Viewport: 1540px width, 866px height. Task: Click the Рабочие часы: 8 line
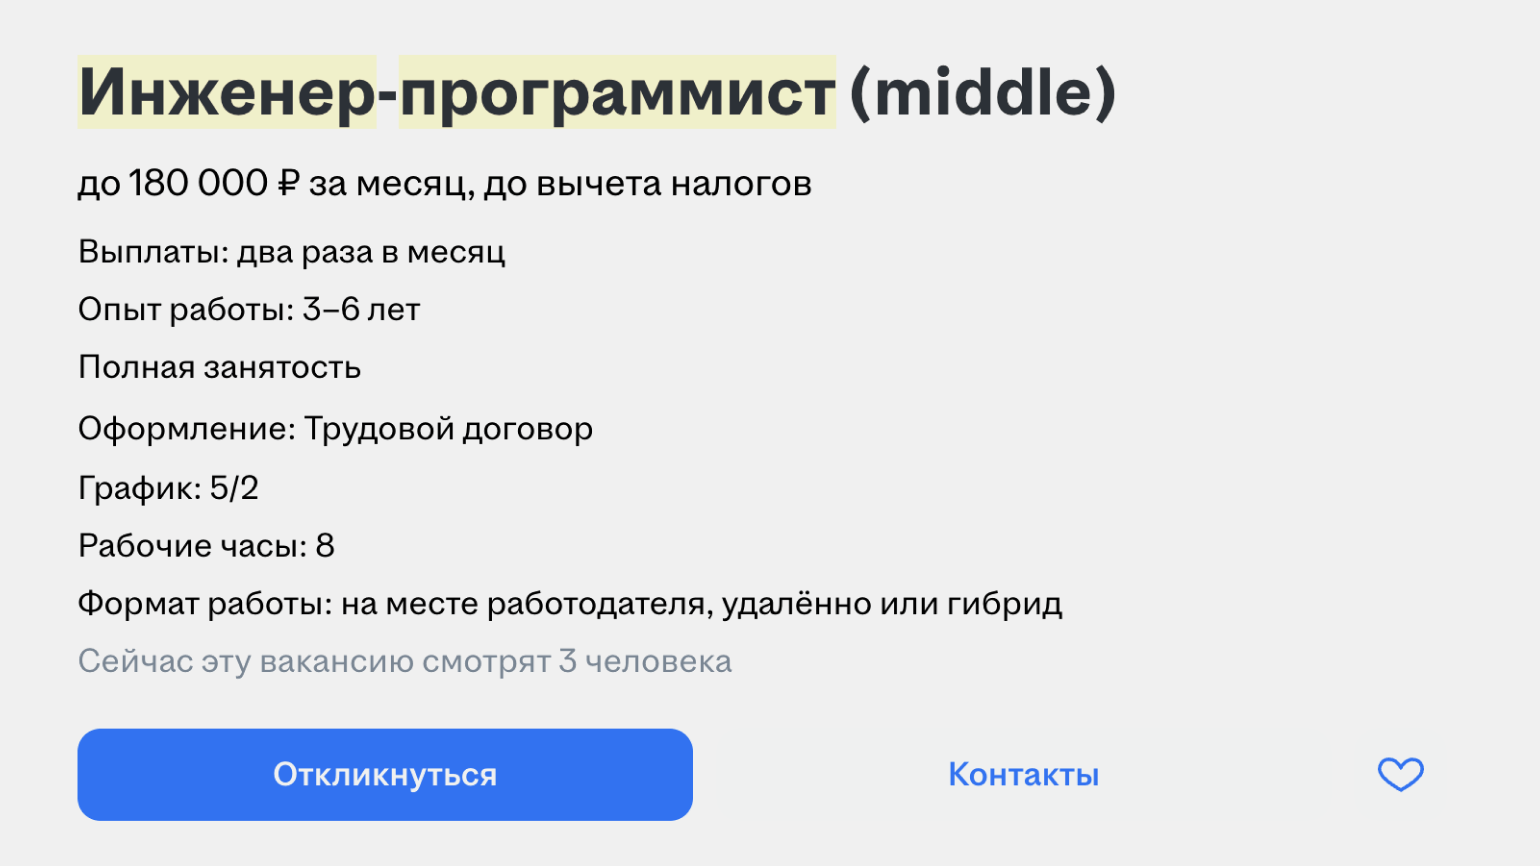206,546
